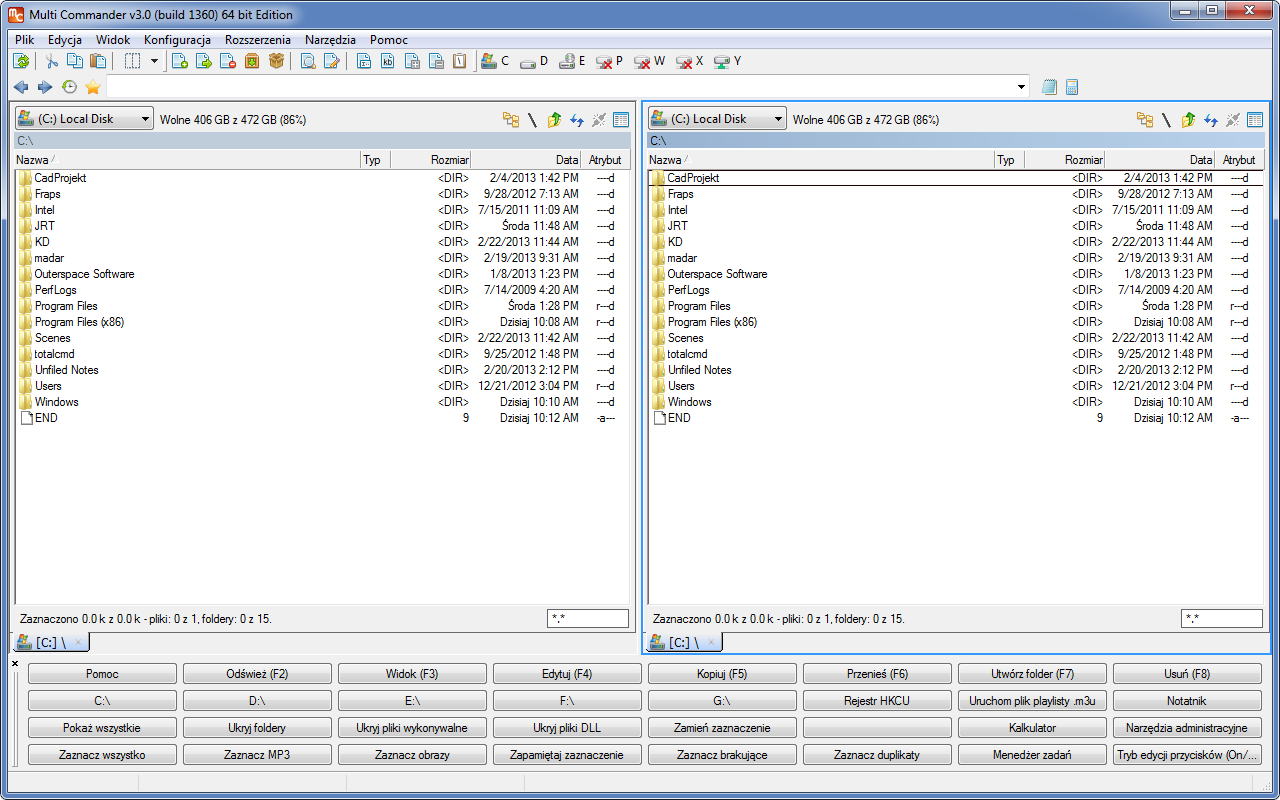Click Odśwież (F2) button
The image size is (1280, 800).
[257, 674]
